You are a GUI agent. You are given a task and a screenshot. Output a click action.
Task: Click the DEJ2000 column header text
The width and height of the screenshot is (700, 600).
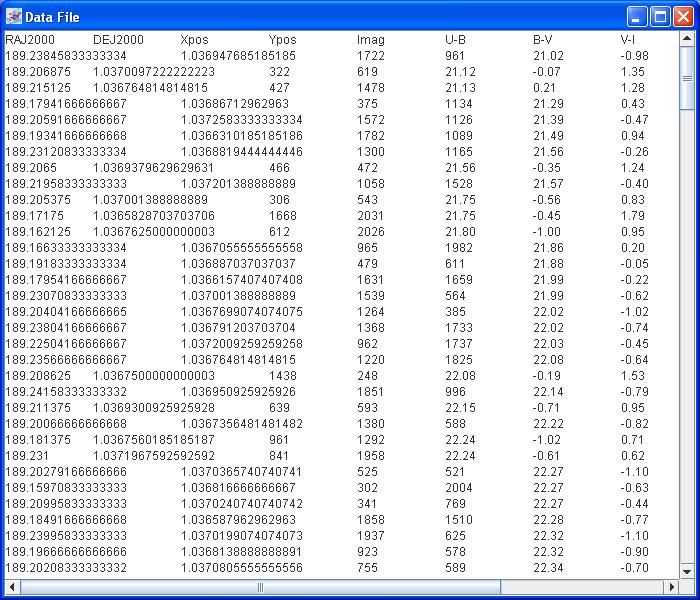pyautogui.click(x=118, y=40)
